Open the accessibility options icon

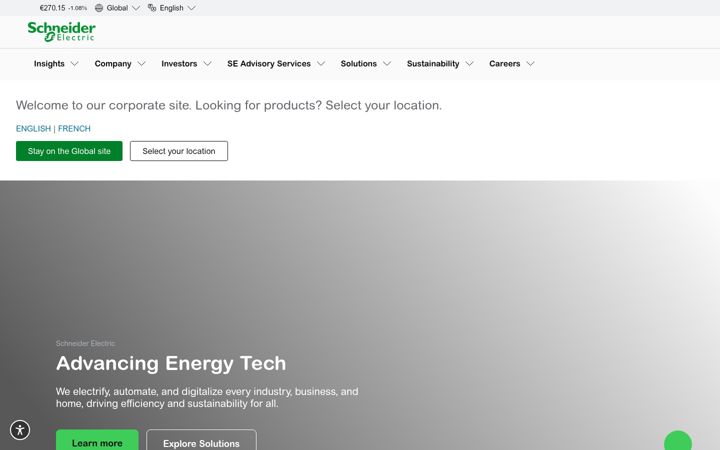pyautogui.click(x=20, y=430)
